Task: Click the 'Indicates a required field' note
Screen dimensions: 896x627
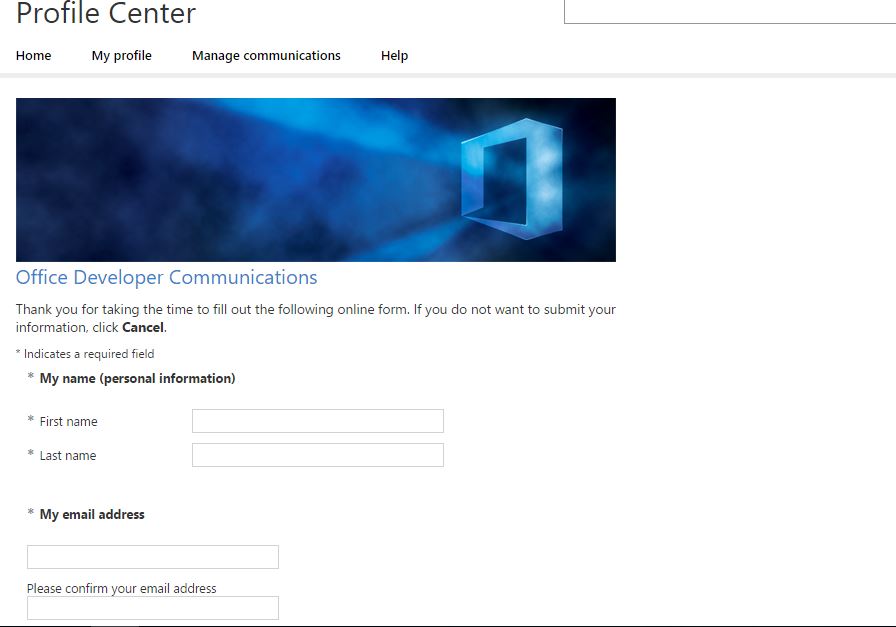Action: (x=85, y=354)
